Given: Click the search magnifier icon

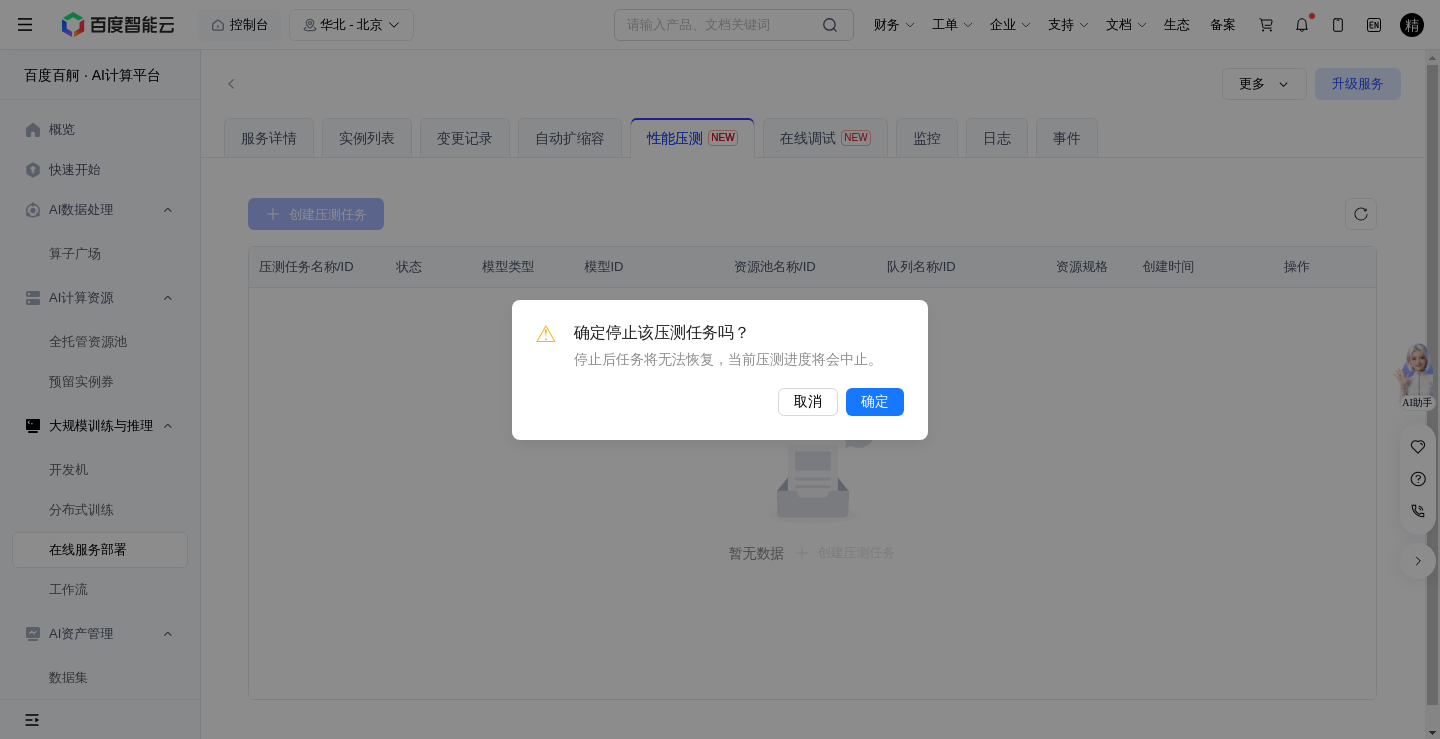Looking at the screenshot, I should (x=830, y=25).
